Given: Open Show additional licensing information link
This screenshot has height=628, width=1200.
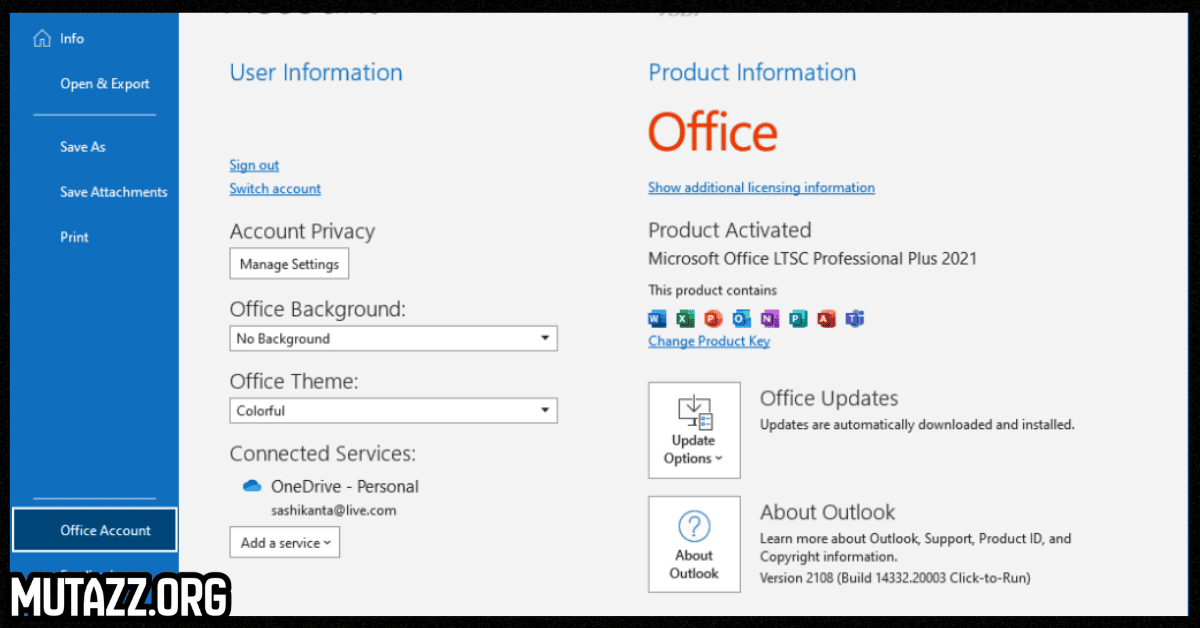Looking at the screenshot, I should pos(761,188).
